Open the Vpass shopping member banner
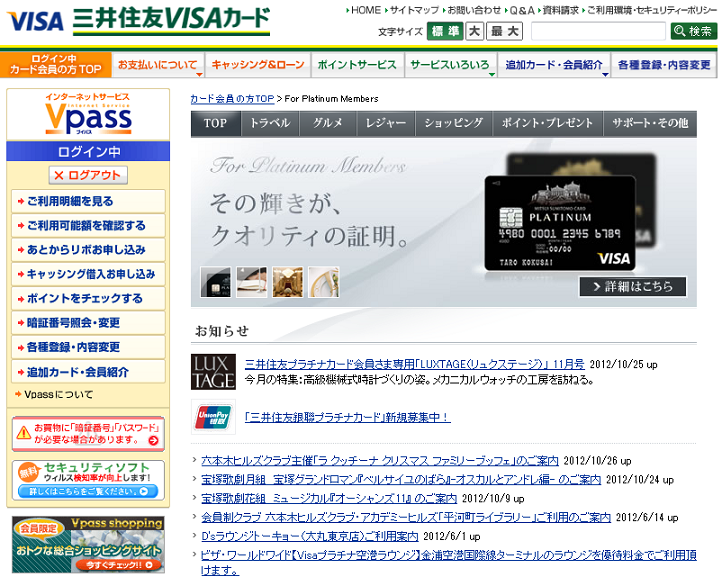This screenshot has width=722, height=577. [x=88, y=544]
